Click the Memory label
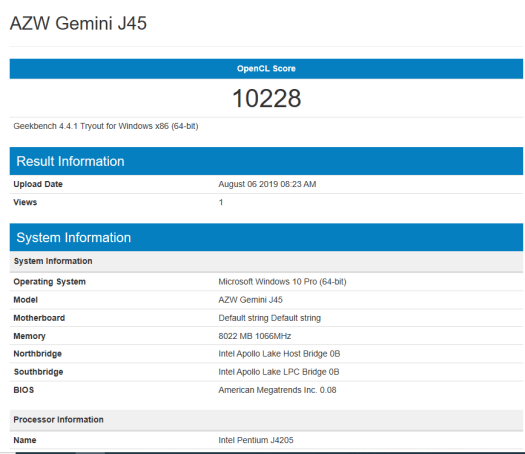Viewport: 525px width, 454px height. 29,336
